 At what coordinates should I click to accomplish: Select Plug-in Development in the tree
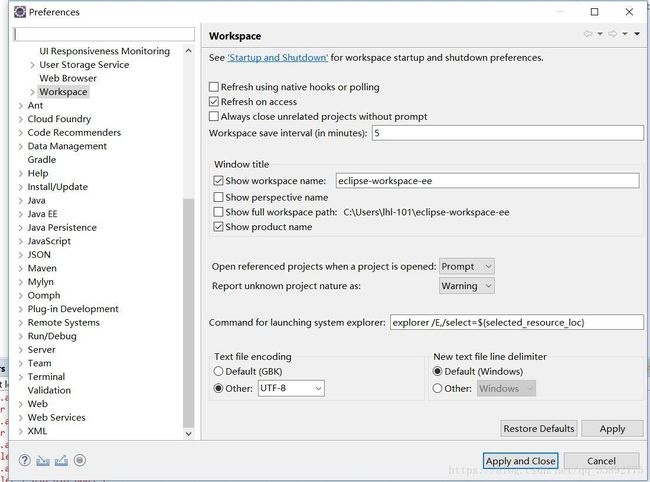point(73,309)
